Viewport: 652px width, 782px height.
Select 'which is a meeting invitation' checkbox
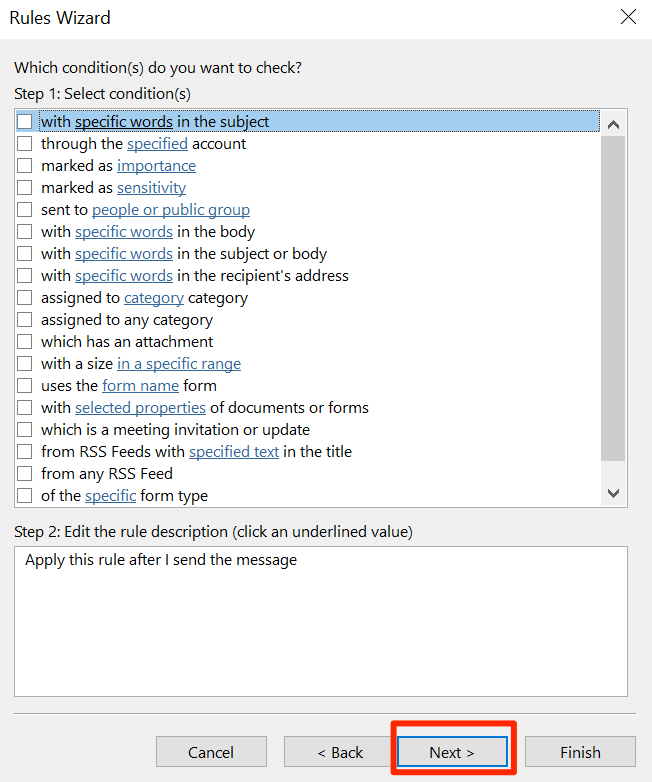click(24, 430)
